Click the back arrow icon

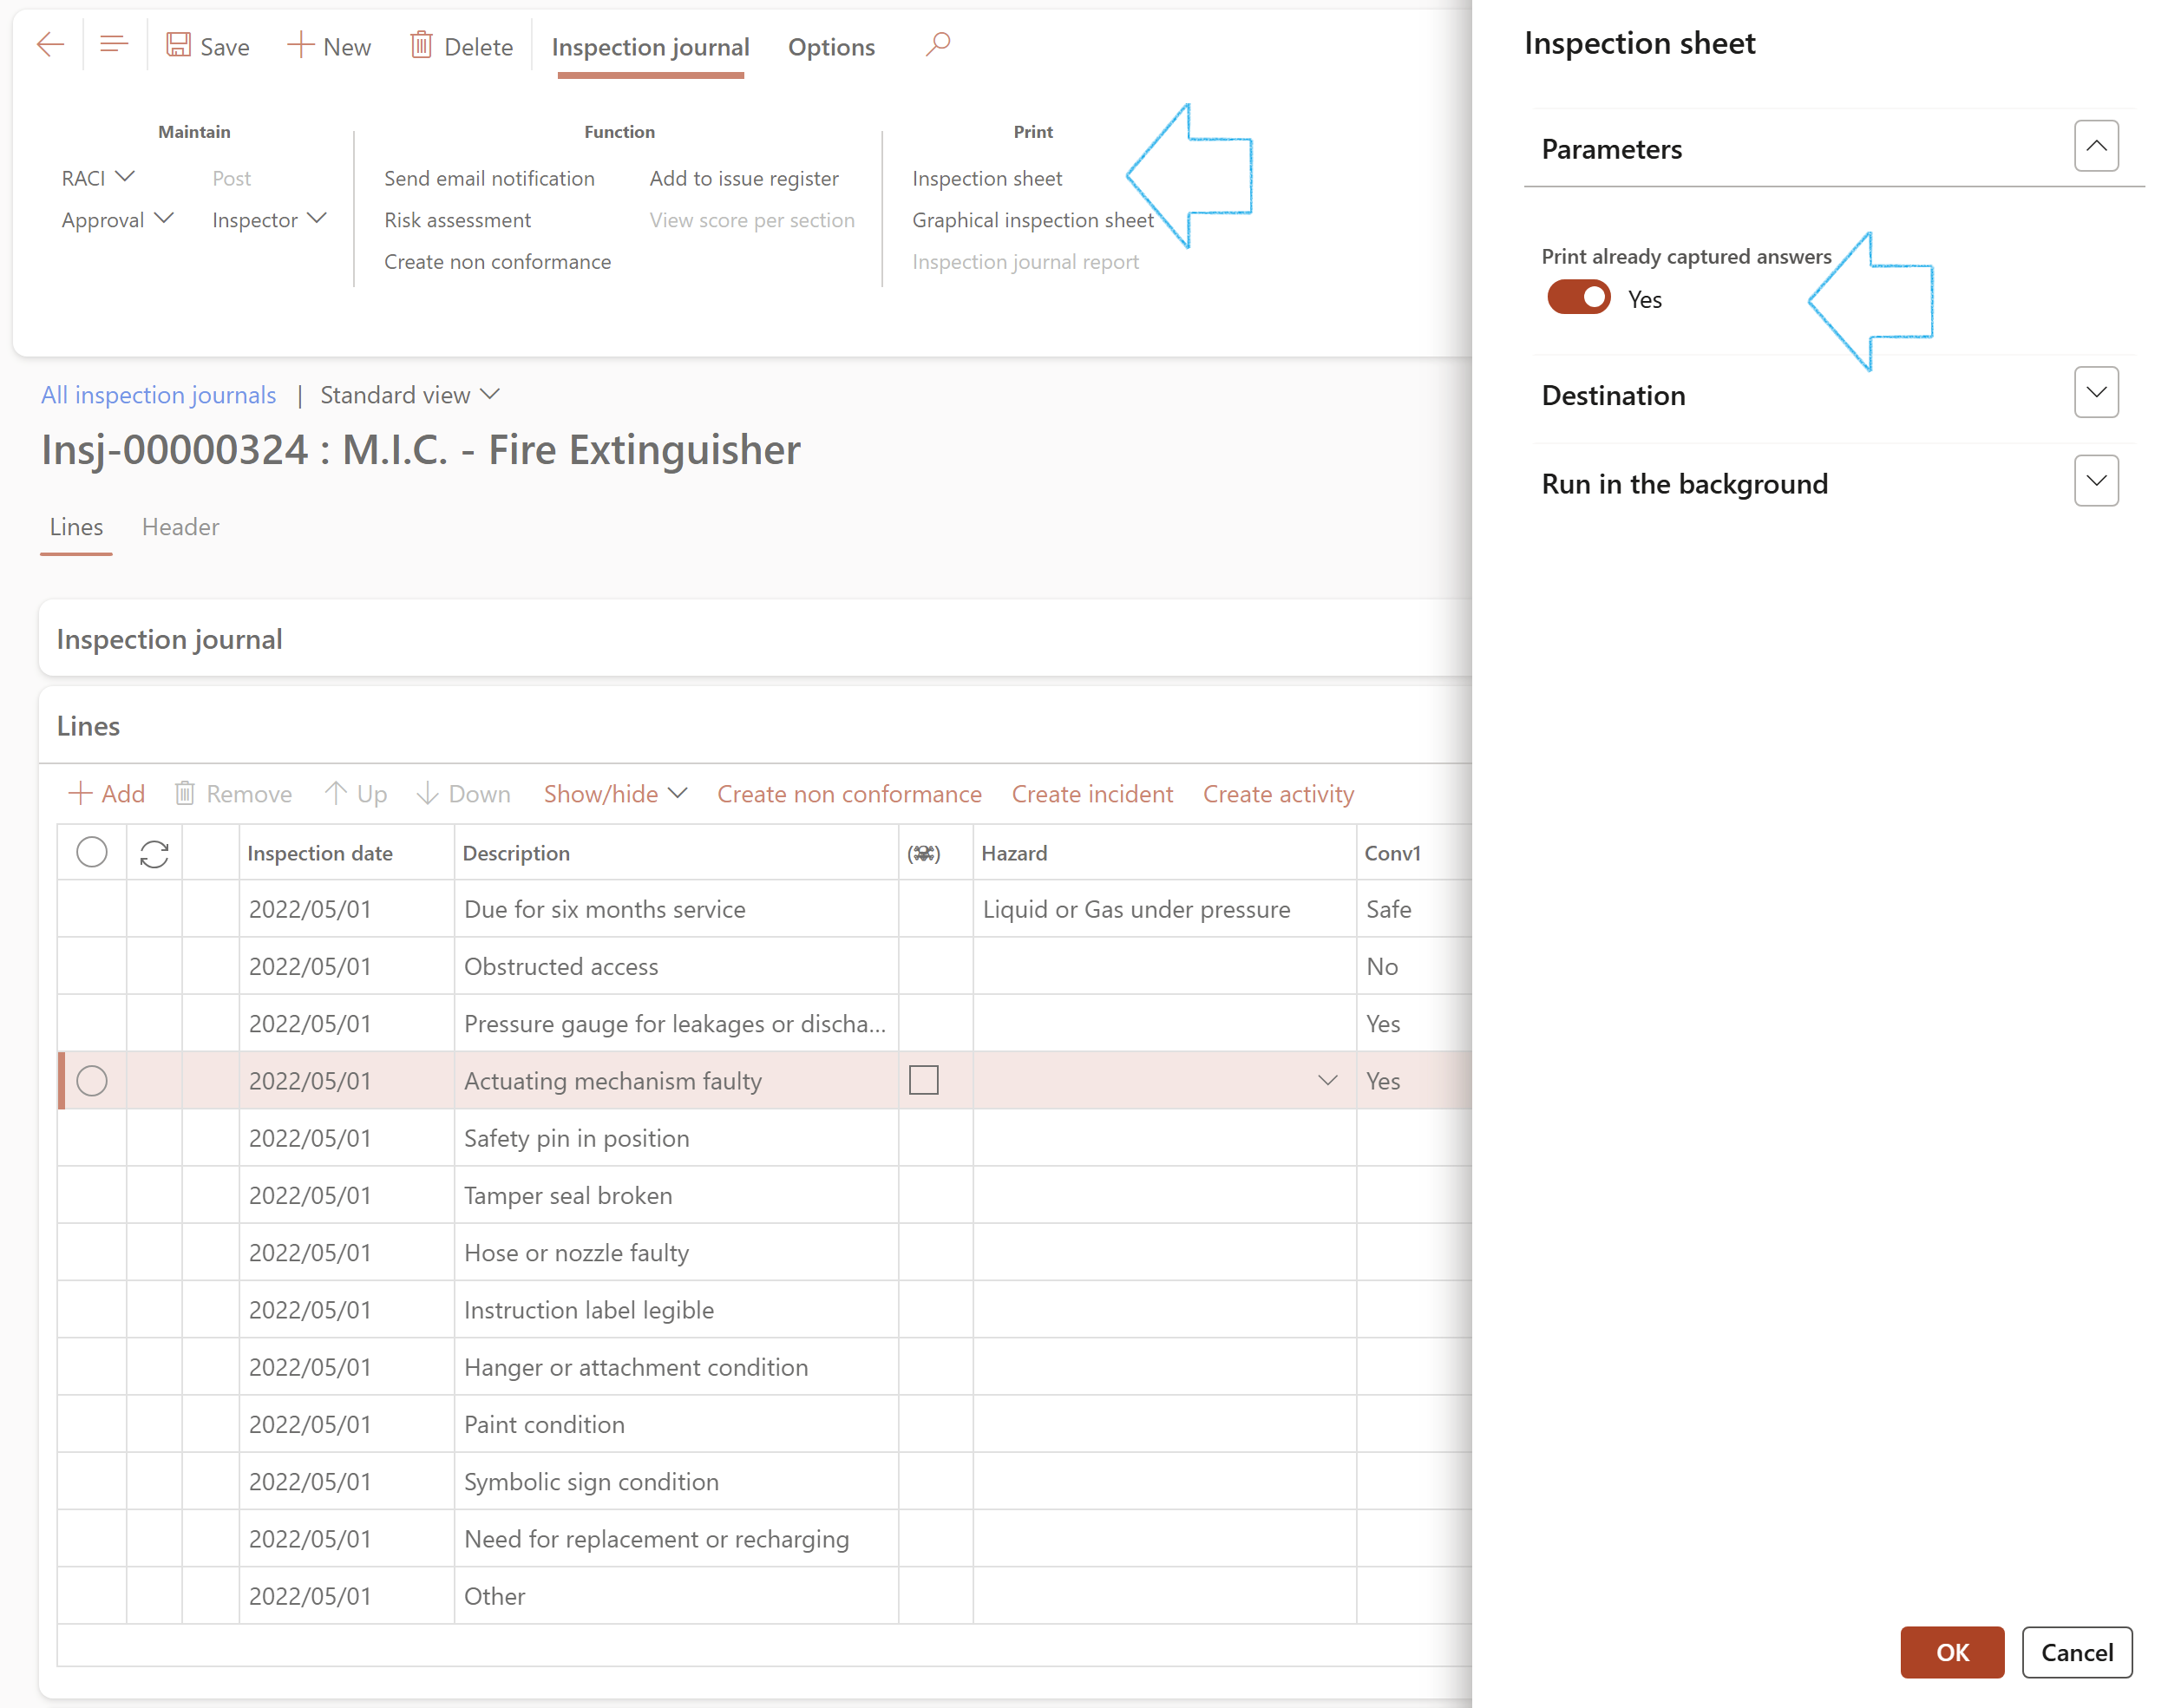(x=50, y=45)
